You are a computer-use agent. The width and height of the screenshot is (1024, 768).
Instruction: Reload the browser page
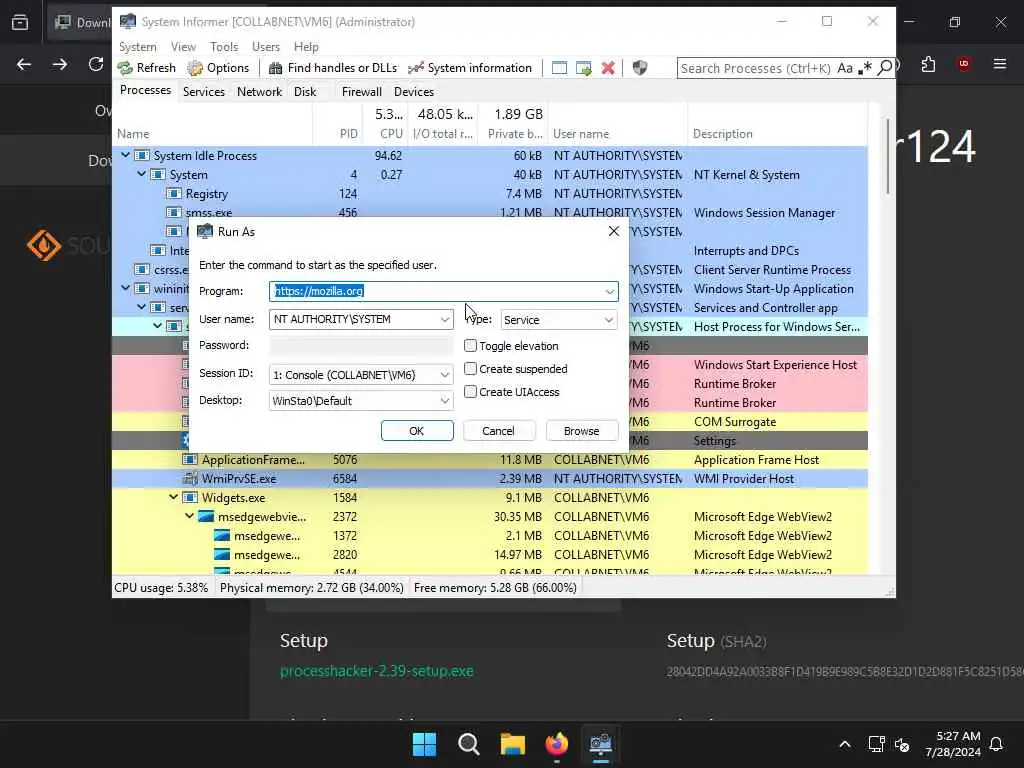96,64
